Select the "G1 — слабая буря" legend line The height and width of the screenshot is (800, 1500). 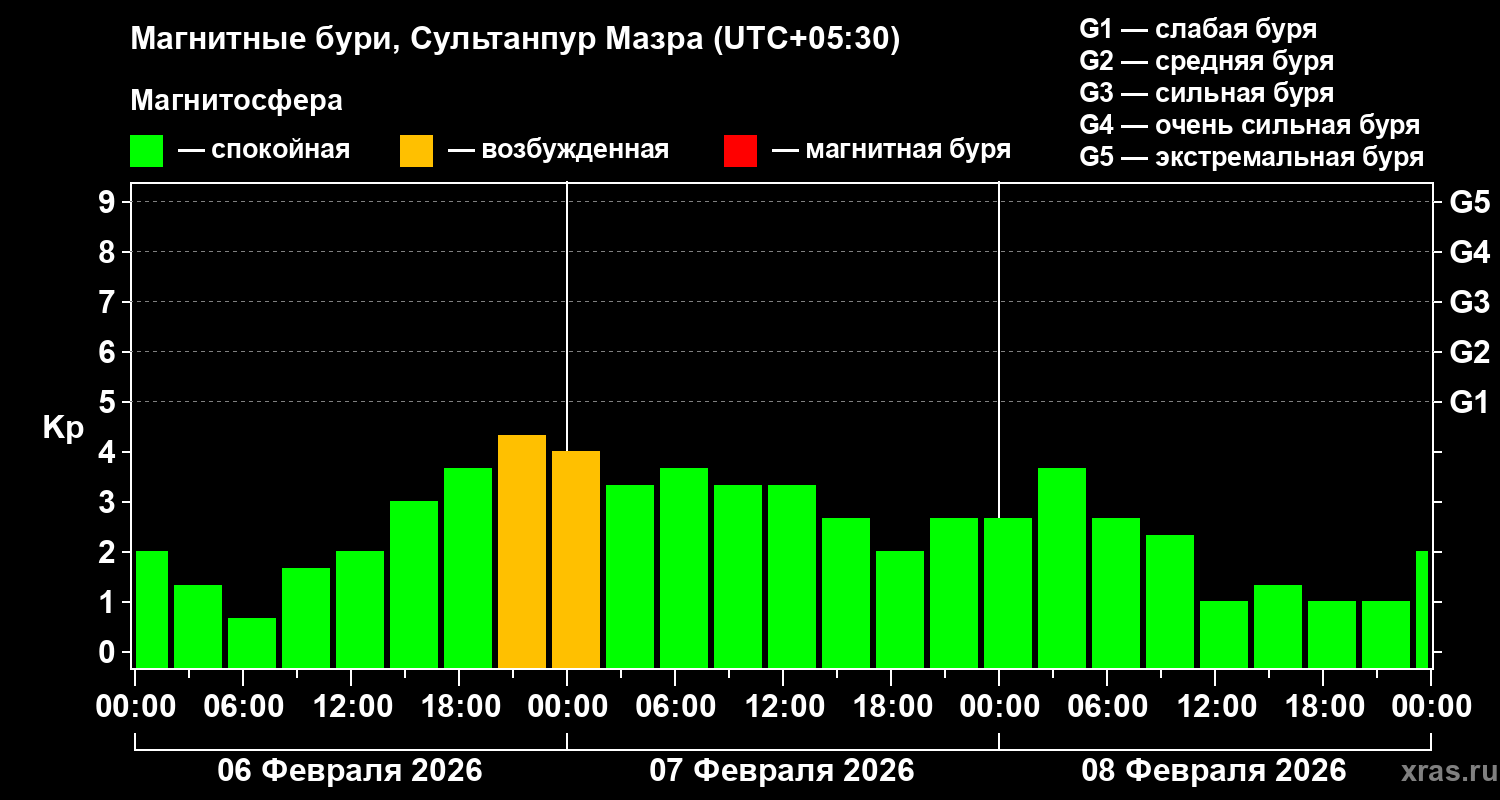pyautogui.click(x=1198, y=29)
